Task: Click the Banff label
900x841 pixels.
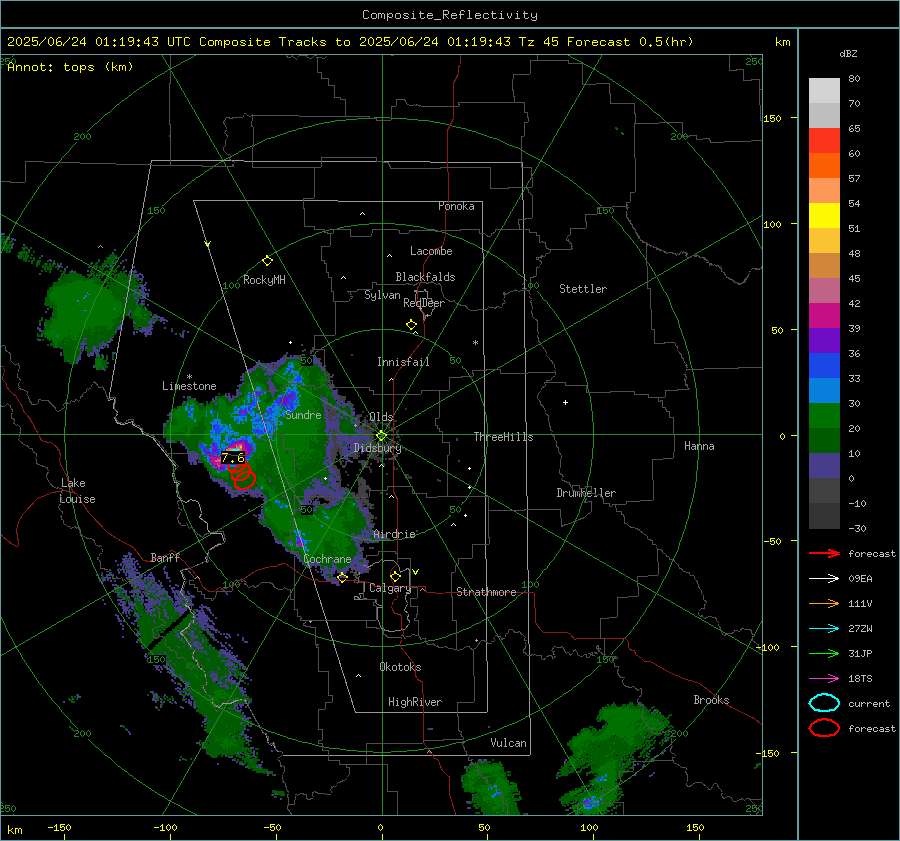Action: tap(165, 558)
